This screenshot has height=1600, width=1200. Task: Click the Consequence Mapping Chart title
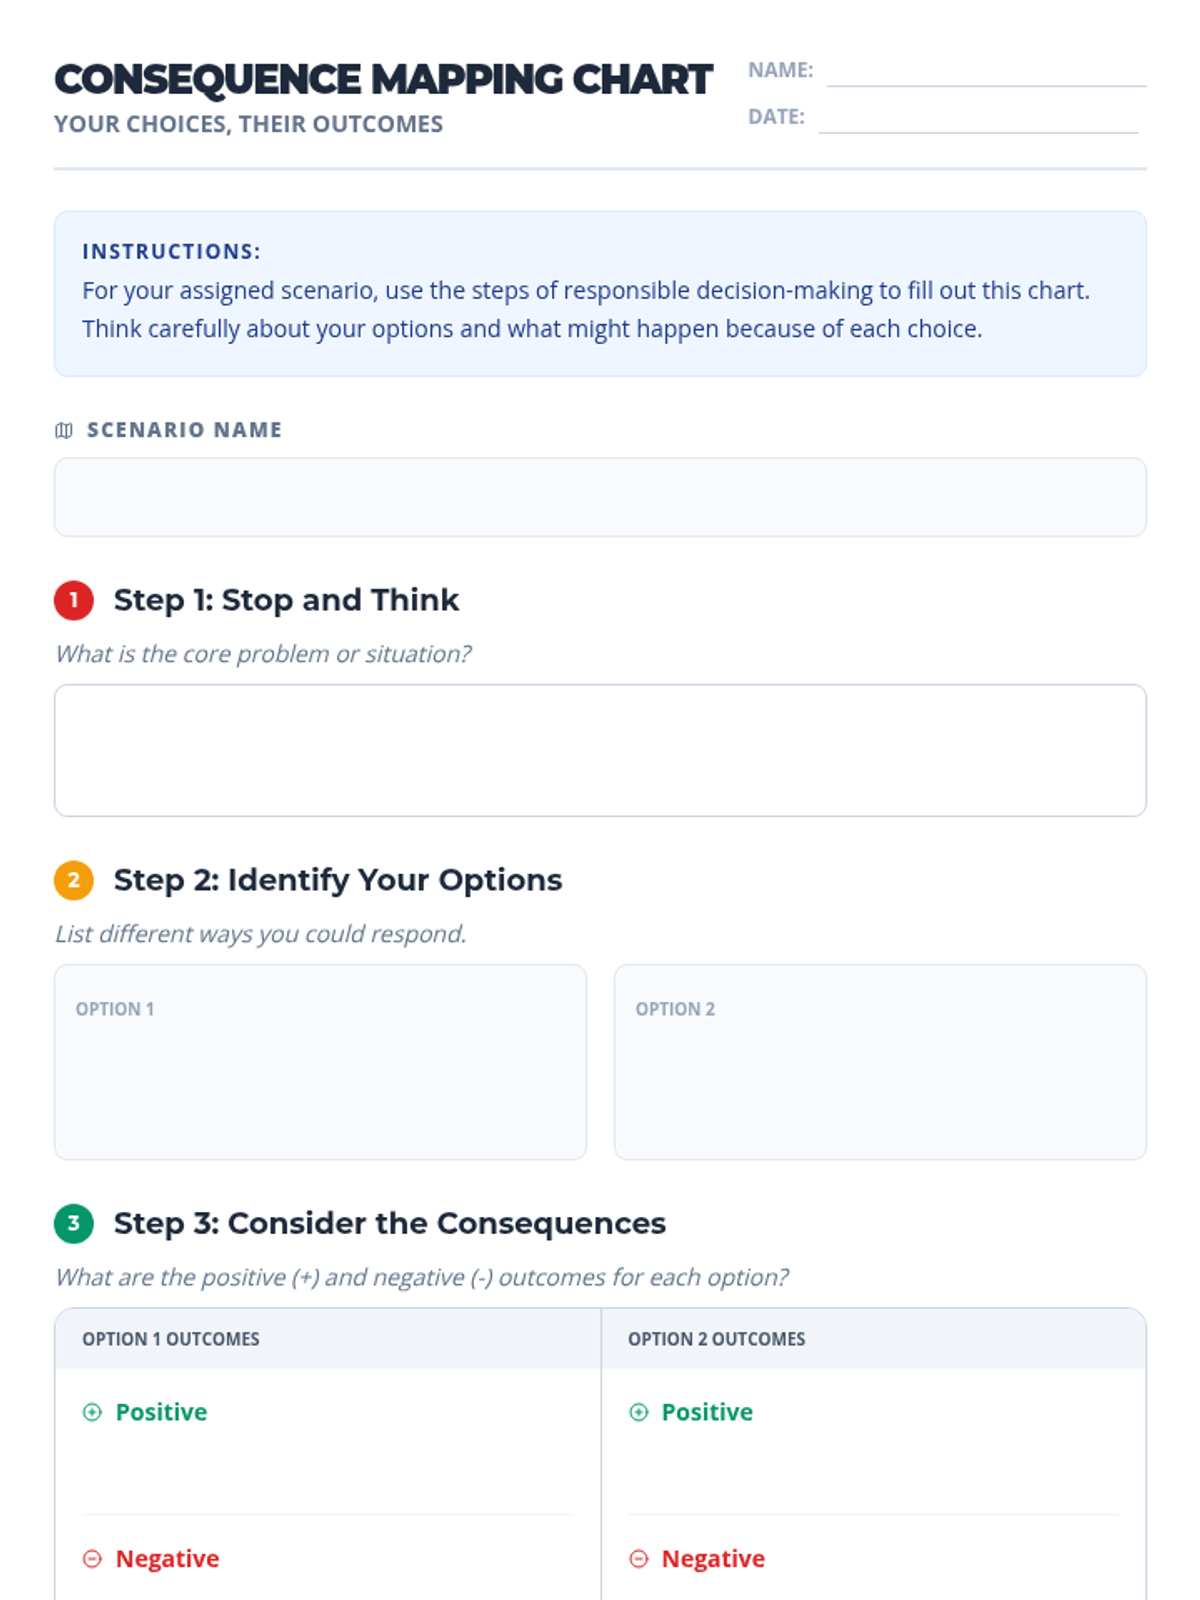tap(383, 80)
